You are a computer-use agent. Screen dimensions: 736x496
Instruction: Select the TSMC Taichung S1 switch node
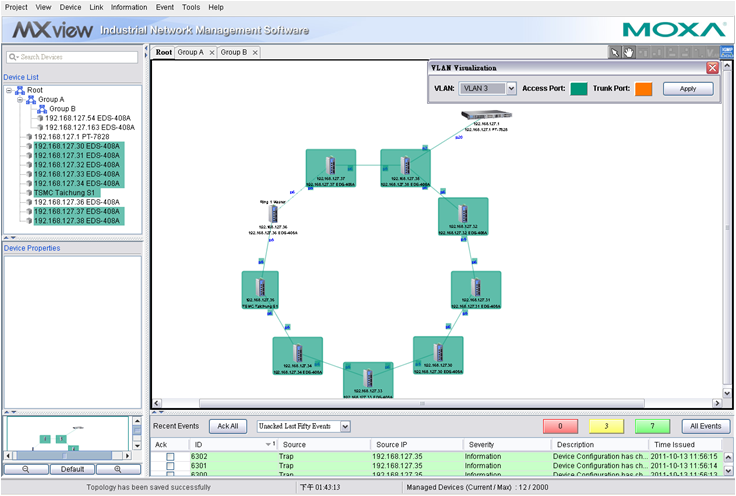[260, 290]
